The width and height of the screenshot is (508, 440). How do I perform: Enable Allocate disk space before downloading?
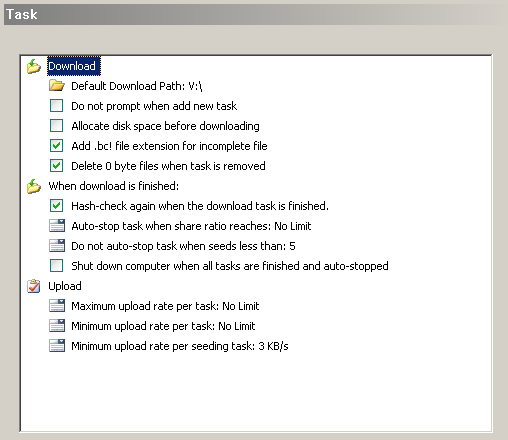click(x=56, y=126)
